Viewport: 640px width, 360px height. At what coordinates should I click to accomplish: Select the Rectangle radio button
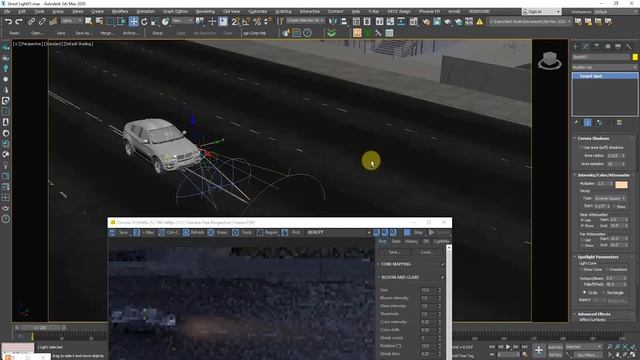(604, 292)
